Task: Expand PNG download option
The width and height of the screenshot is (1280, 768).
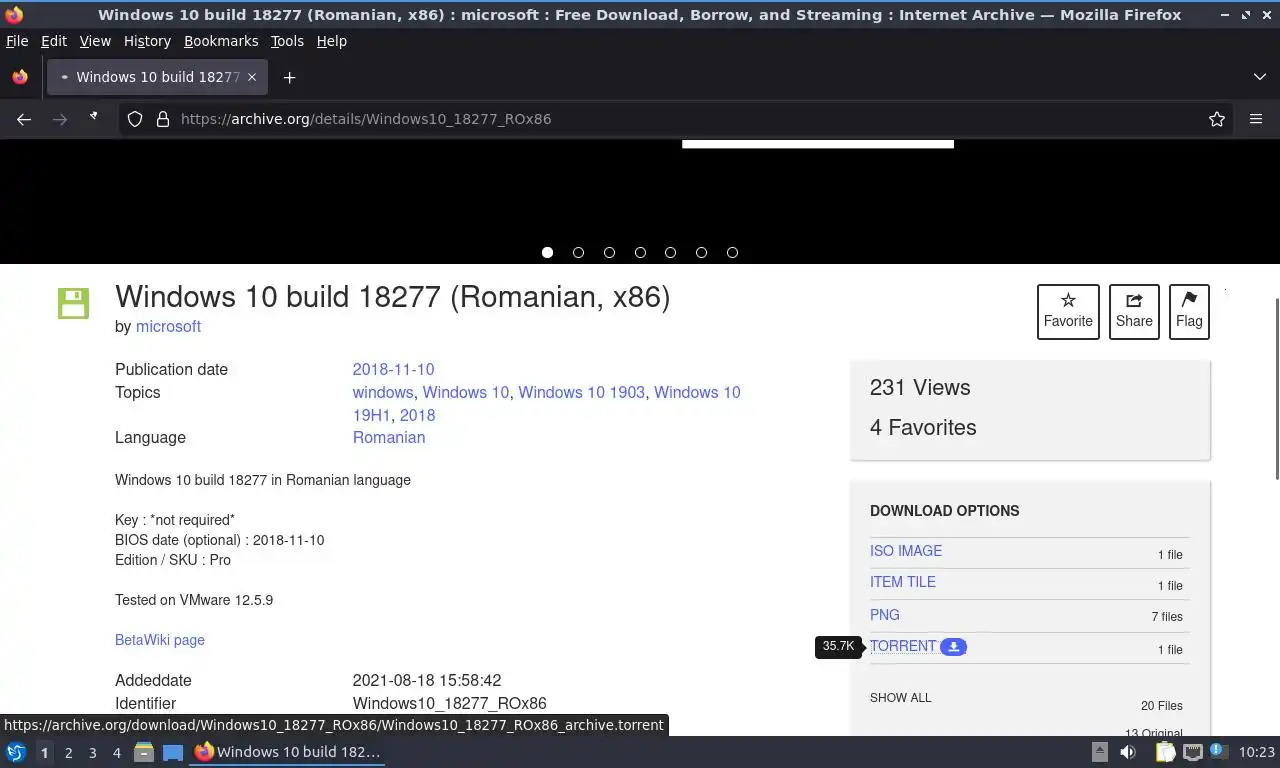Action: [x=885, y=615]
